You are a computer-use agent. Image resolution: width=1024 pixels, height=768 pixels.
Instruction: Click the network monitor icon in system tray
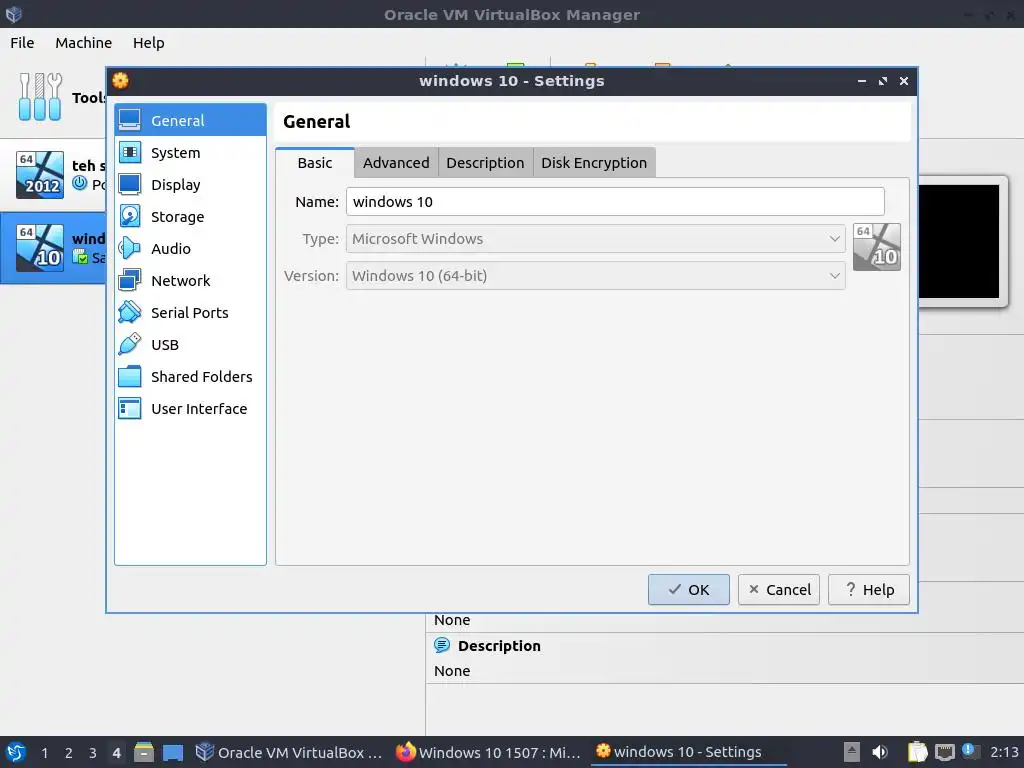(x=944, y=752)
